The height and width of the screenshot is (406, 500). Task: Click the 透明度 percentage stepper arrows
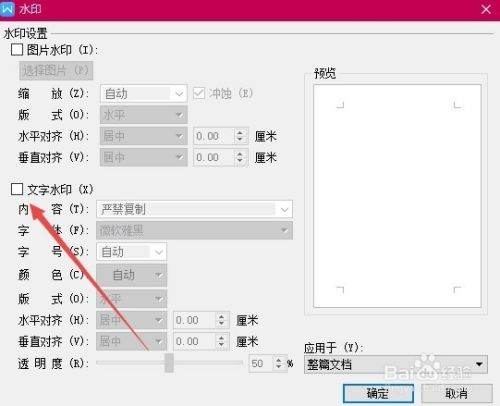278,363
